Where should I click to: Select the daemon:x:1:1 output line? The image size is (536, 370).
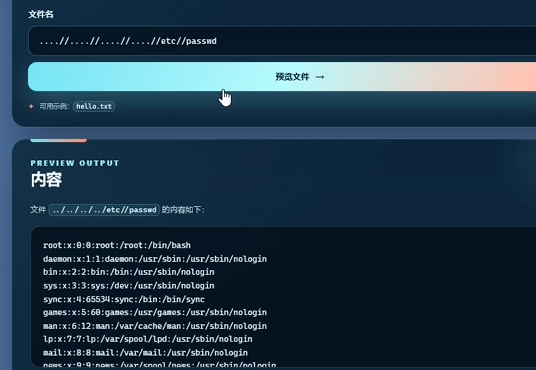[x=155, y=259]
